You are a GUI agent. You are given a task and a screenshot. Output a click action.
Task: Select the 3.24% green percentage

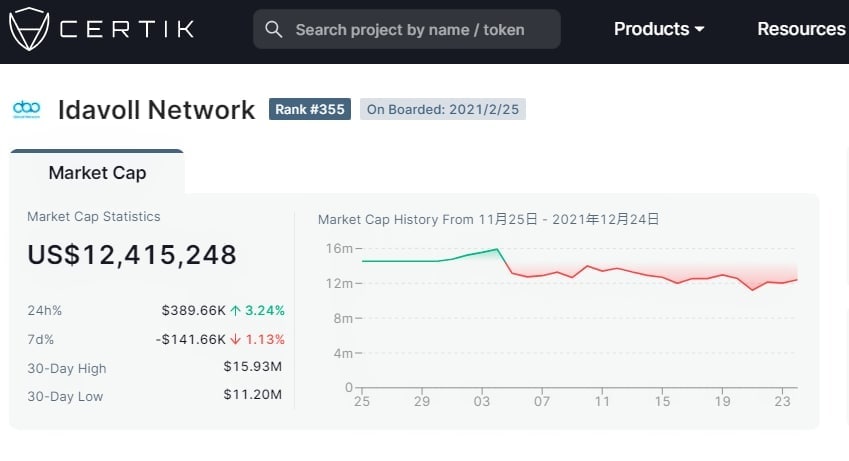point(265,310)
